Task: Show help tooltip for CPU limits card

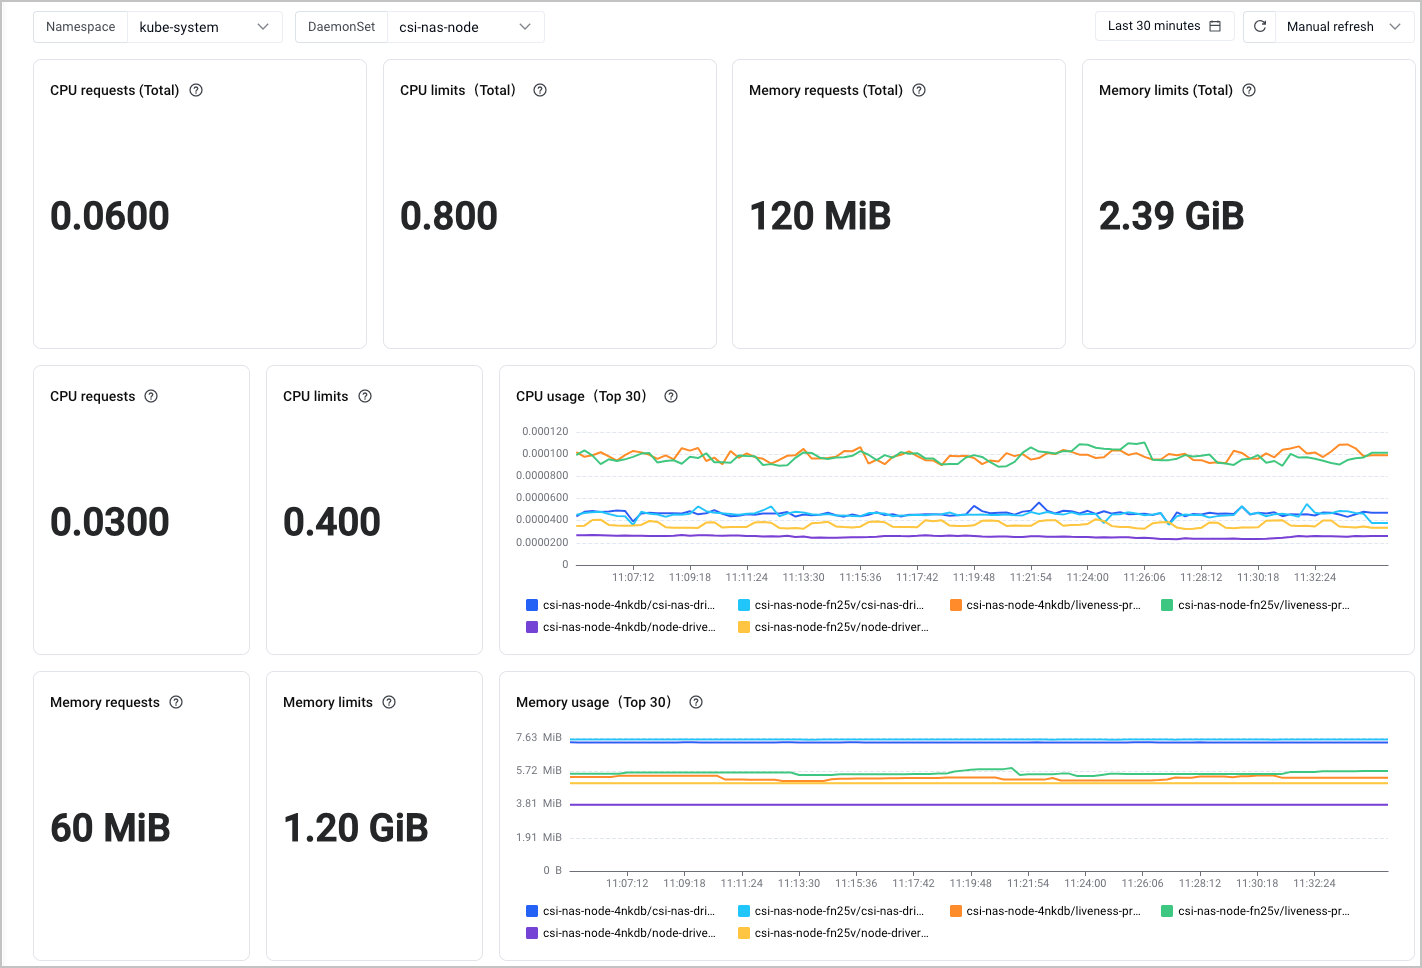Action: tap(365, 396)
